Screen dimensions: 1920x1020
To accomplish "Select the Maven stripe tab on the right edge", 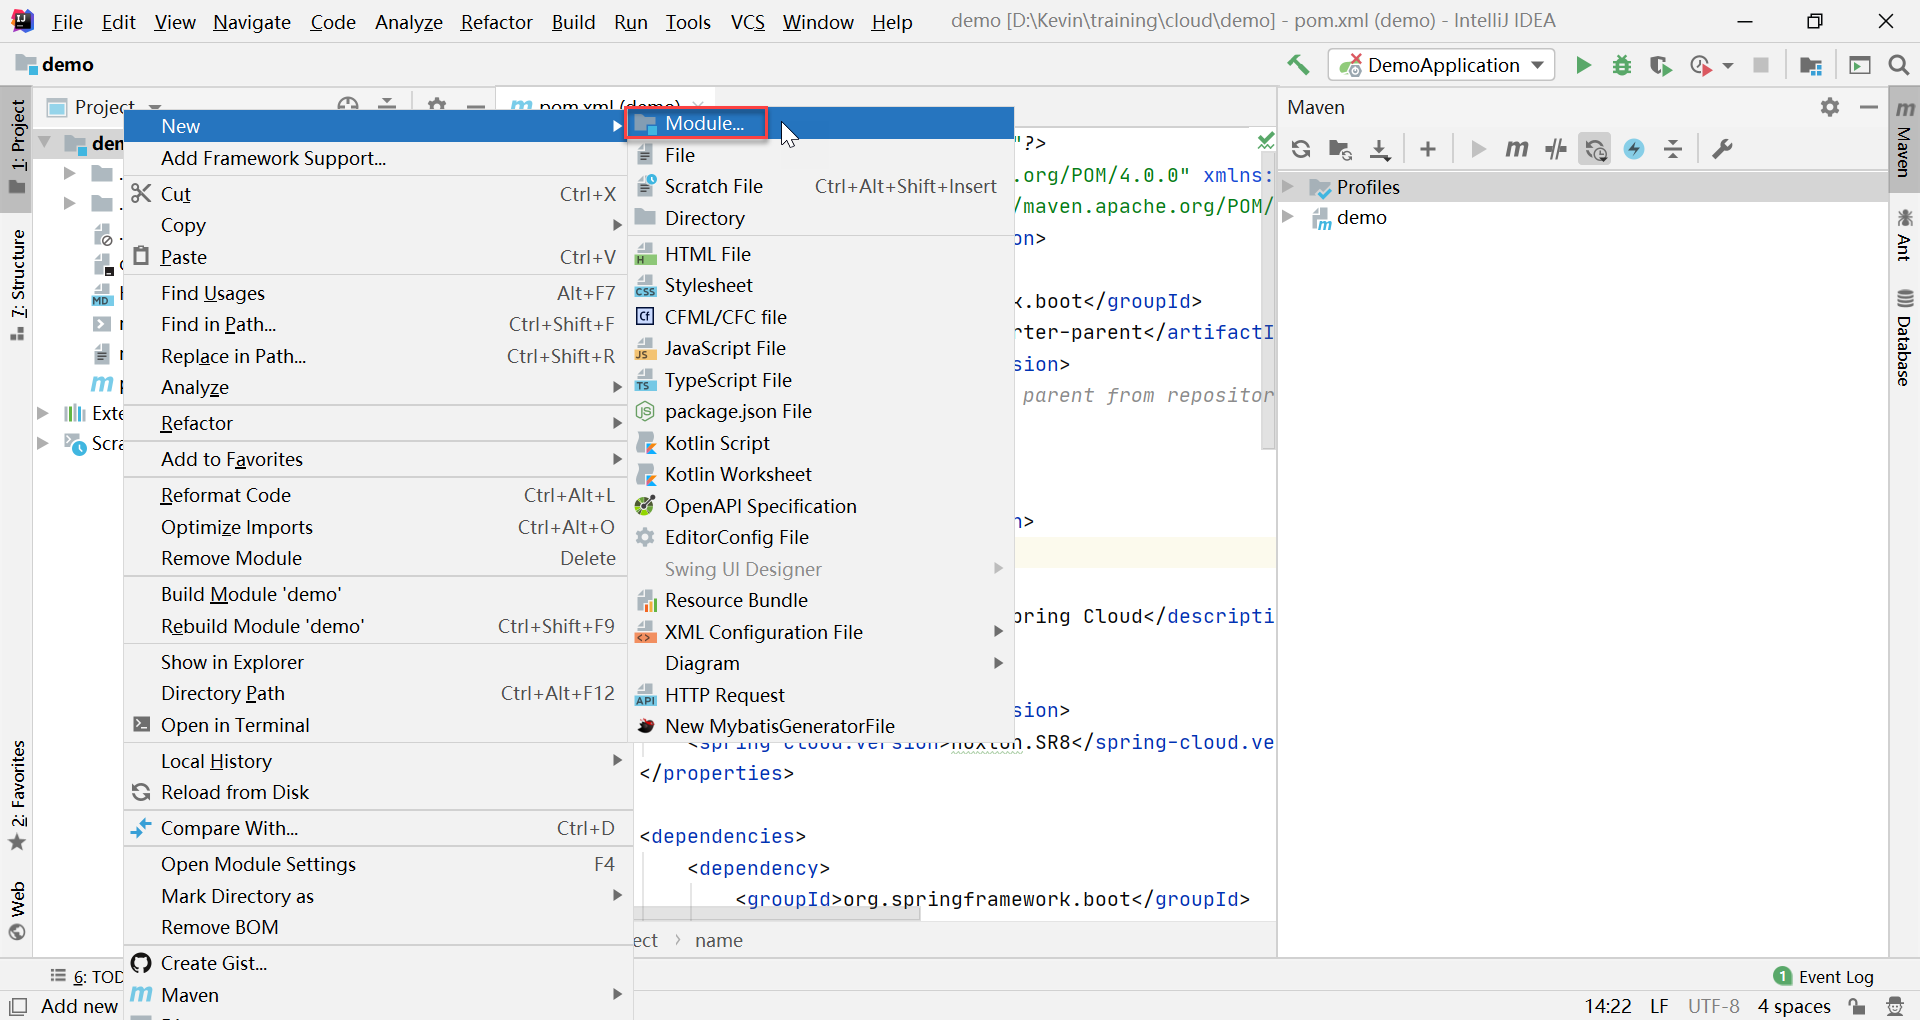I will click(x=1904, y=138).
